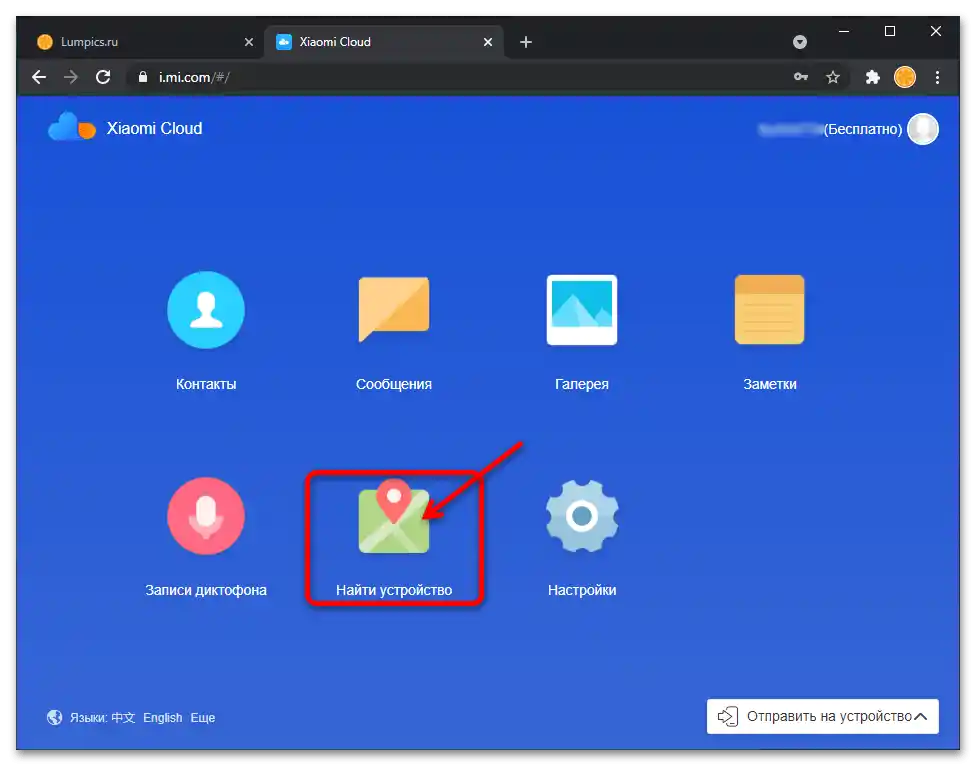976x766 pixels.
Task: Click the Контакты label
Action: (x=206, y=384)
